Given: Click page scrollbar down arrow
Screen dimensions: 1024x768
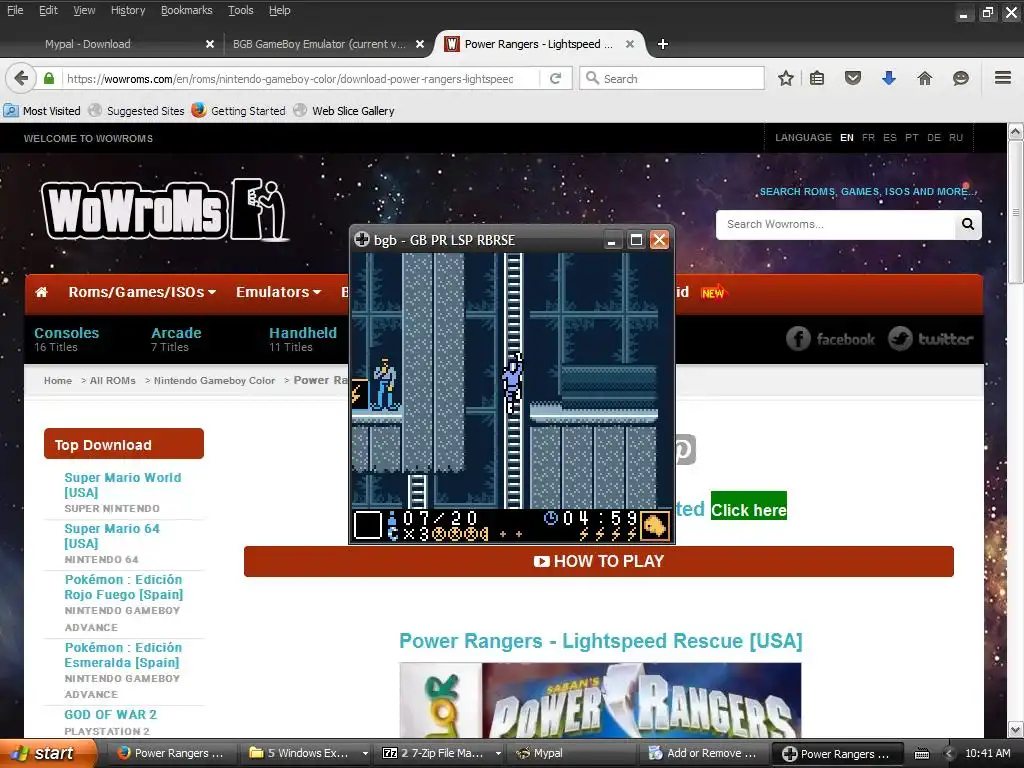Looking at the screenshot, I should 1016,729.
